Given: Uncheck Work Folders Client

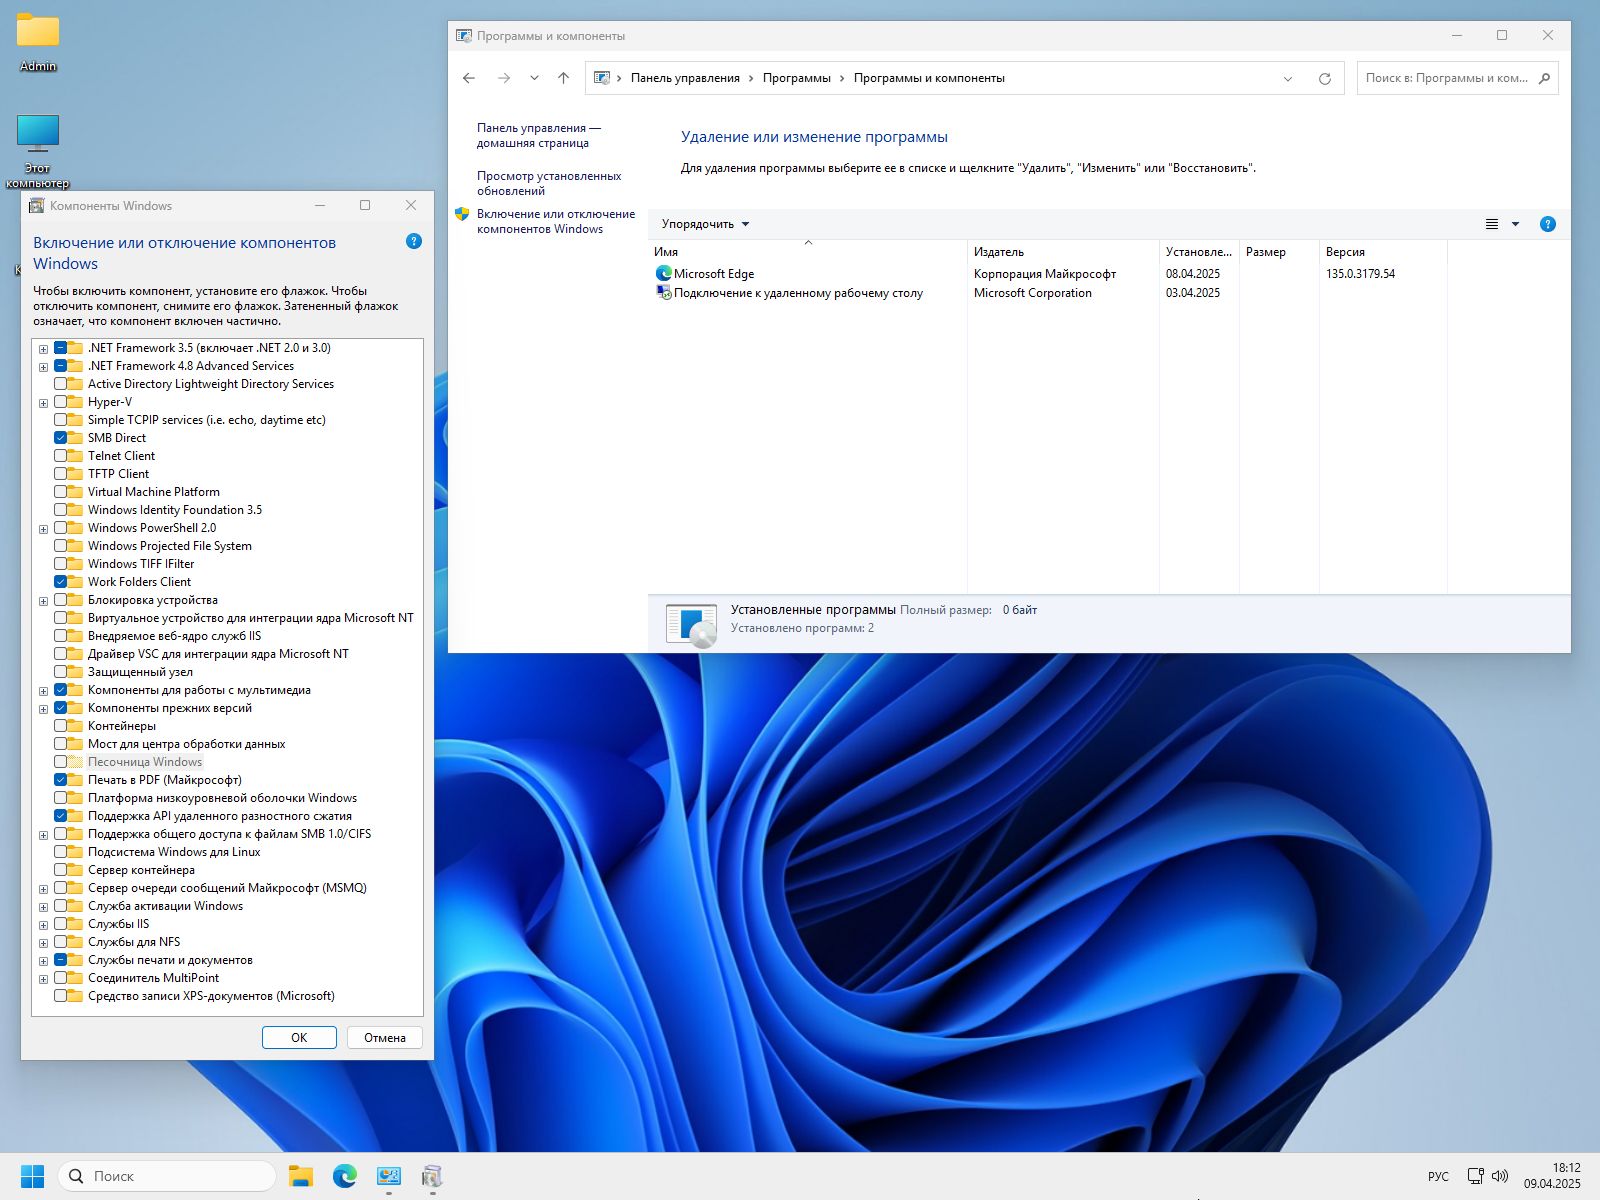Looking at the screenshot, I should [61, 582].
